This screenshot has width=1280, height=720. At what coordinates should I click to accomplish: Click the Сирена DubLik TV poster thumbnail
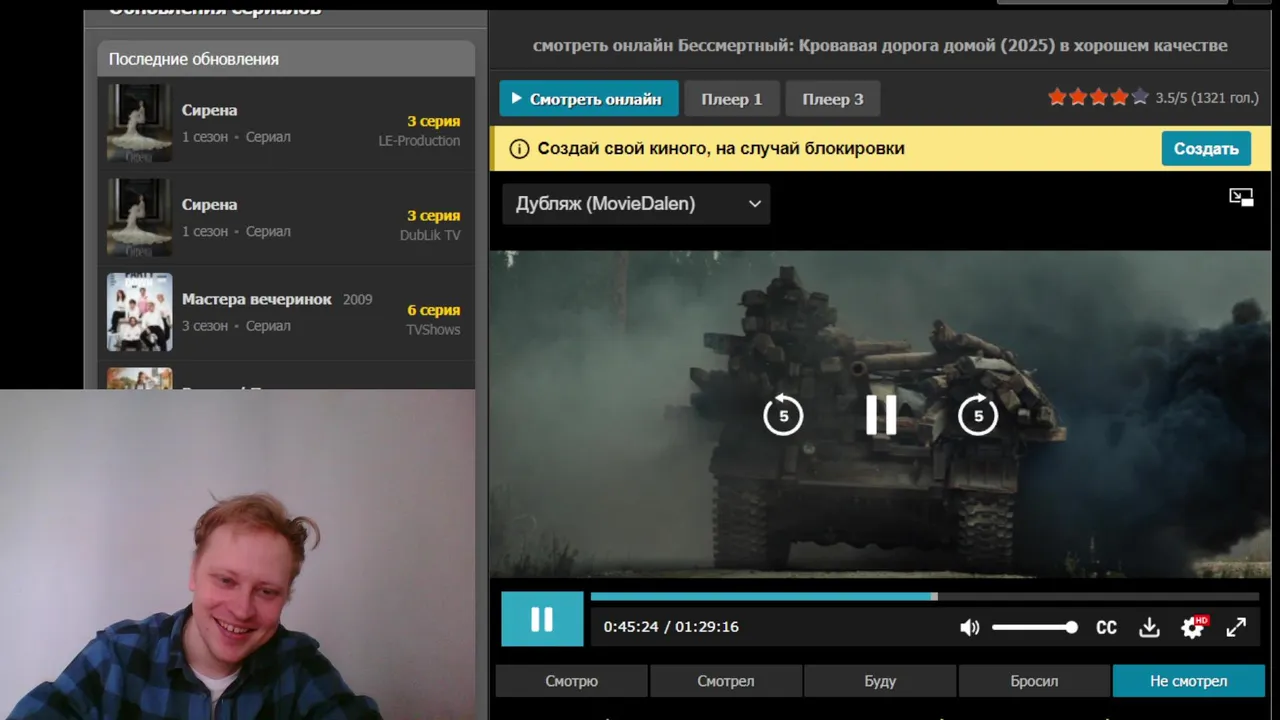coord(140,217)
